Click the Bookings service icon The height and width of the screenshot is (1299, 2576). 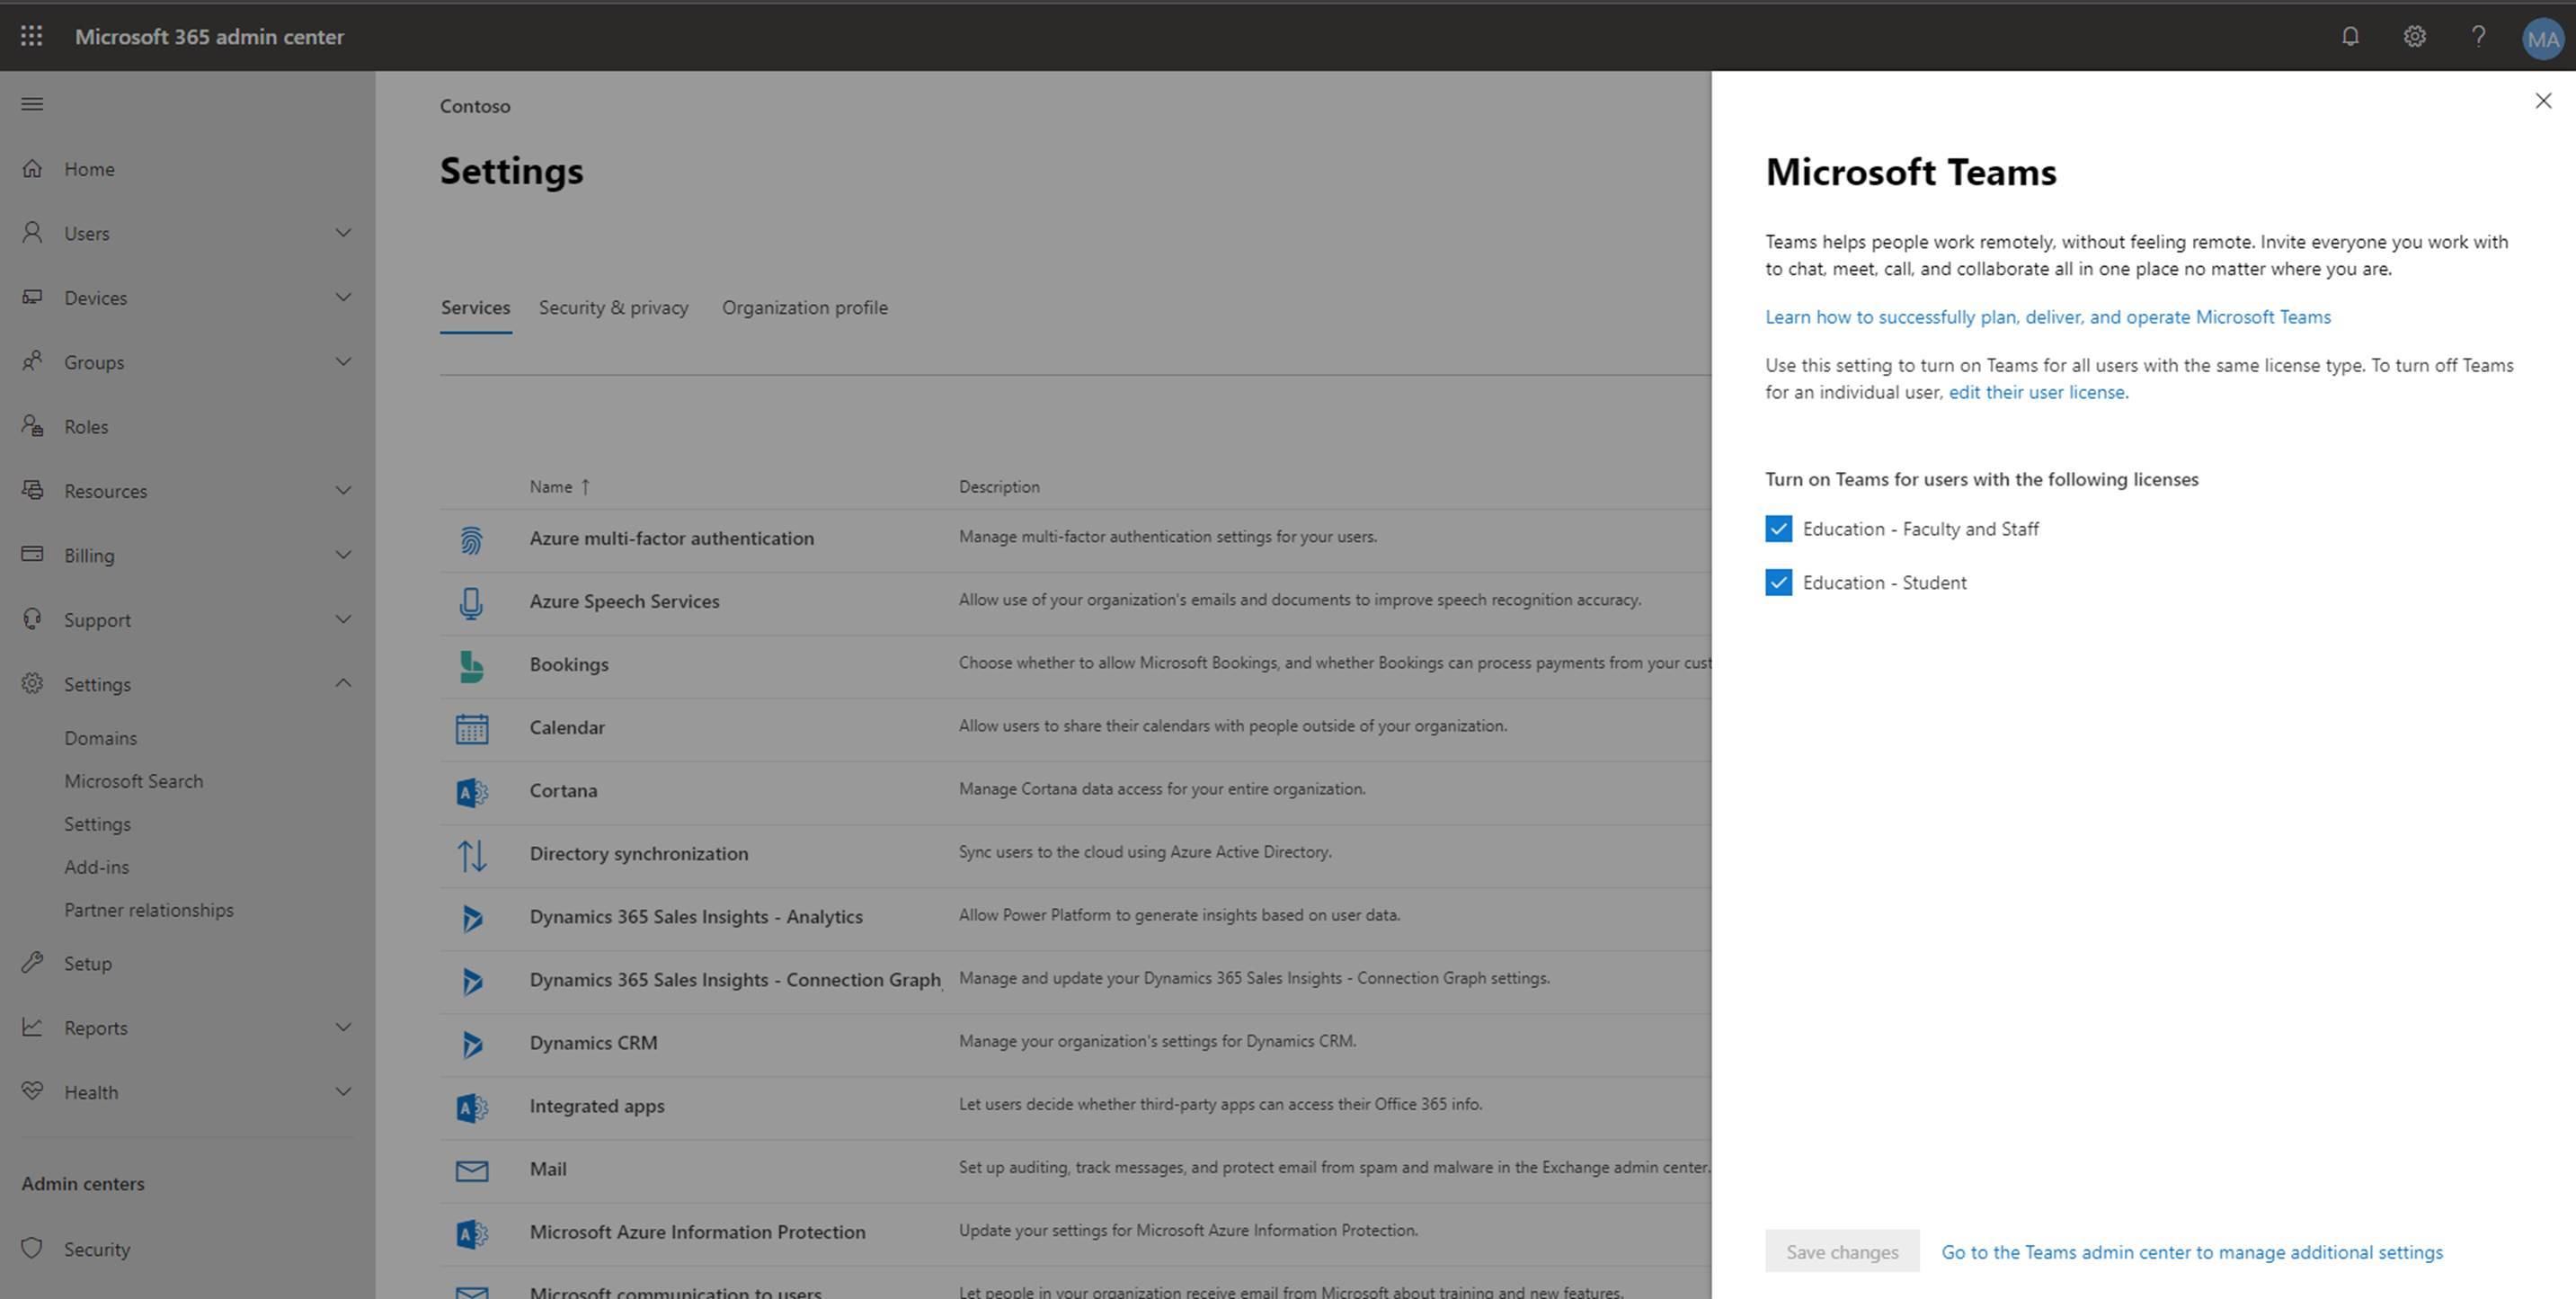coord(472,661)
